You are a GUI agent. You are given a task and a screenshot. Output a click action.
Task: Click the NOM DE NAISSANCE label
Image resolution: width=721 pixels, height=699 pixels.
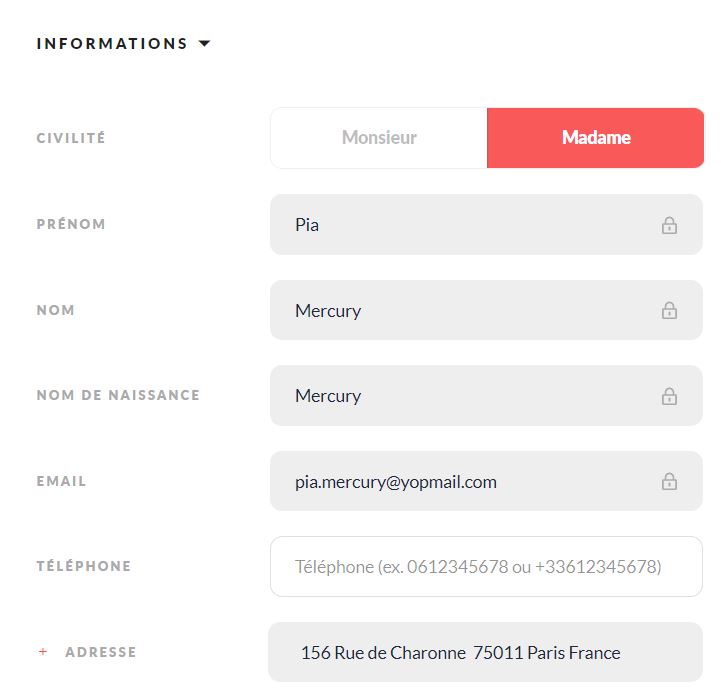(x=118, y=395)
